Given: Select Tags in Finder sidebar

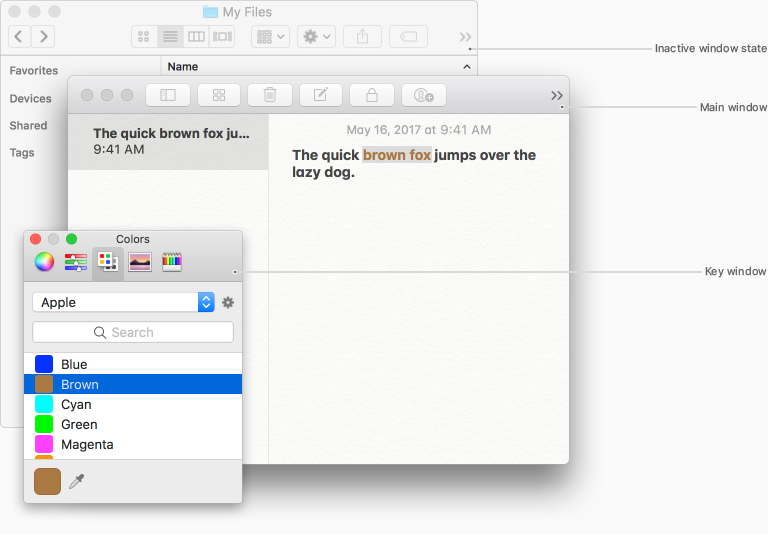Looking at the screenshot, I should pos(22,153).
